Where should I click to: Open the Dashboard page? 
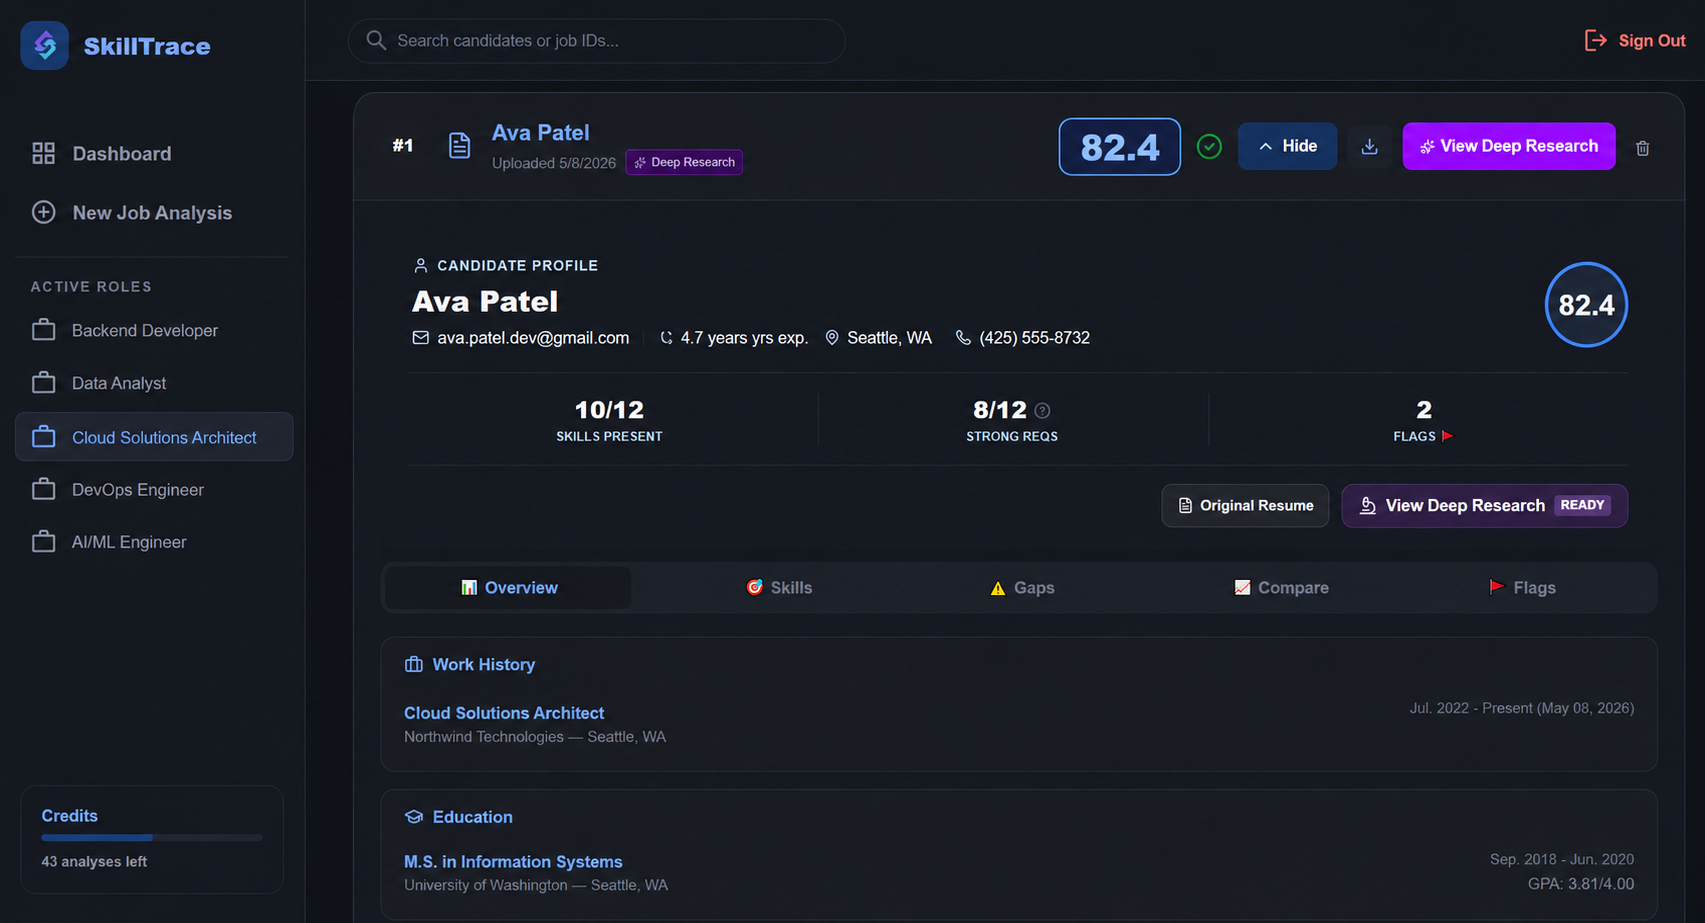click(x=101, y=153)
